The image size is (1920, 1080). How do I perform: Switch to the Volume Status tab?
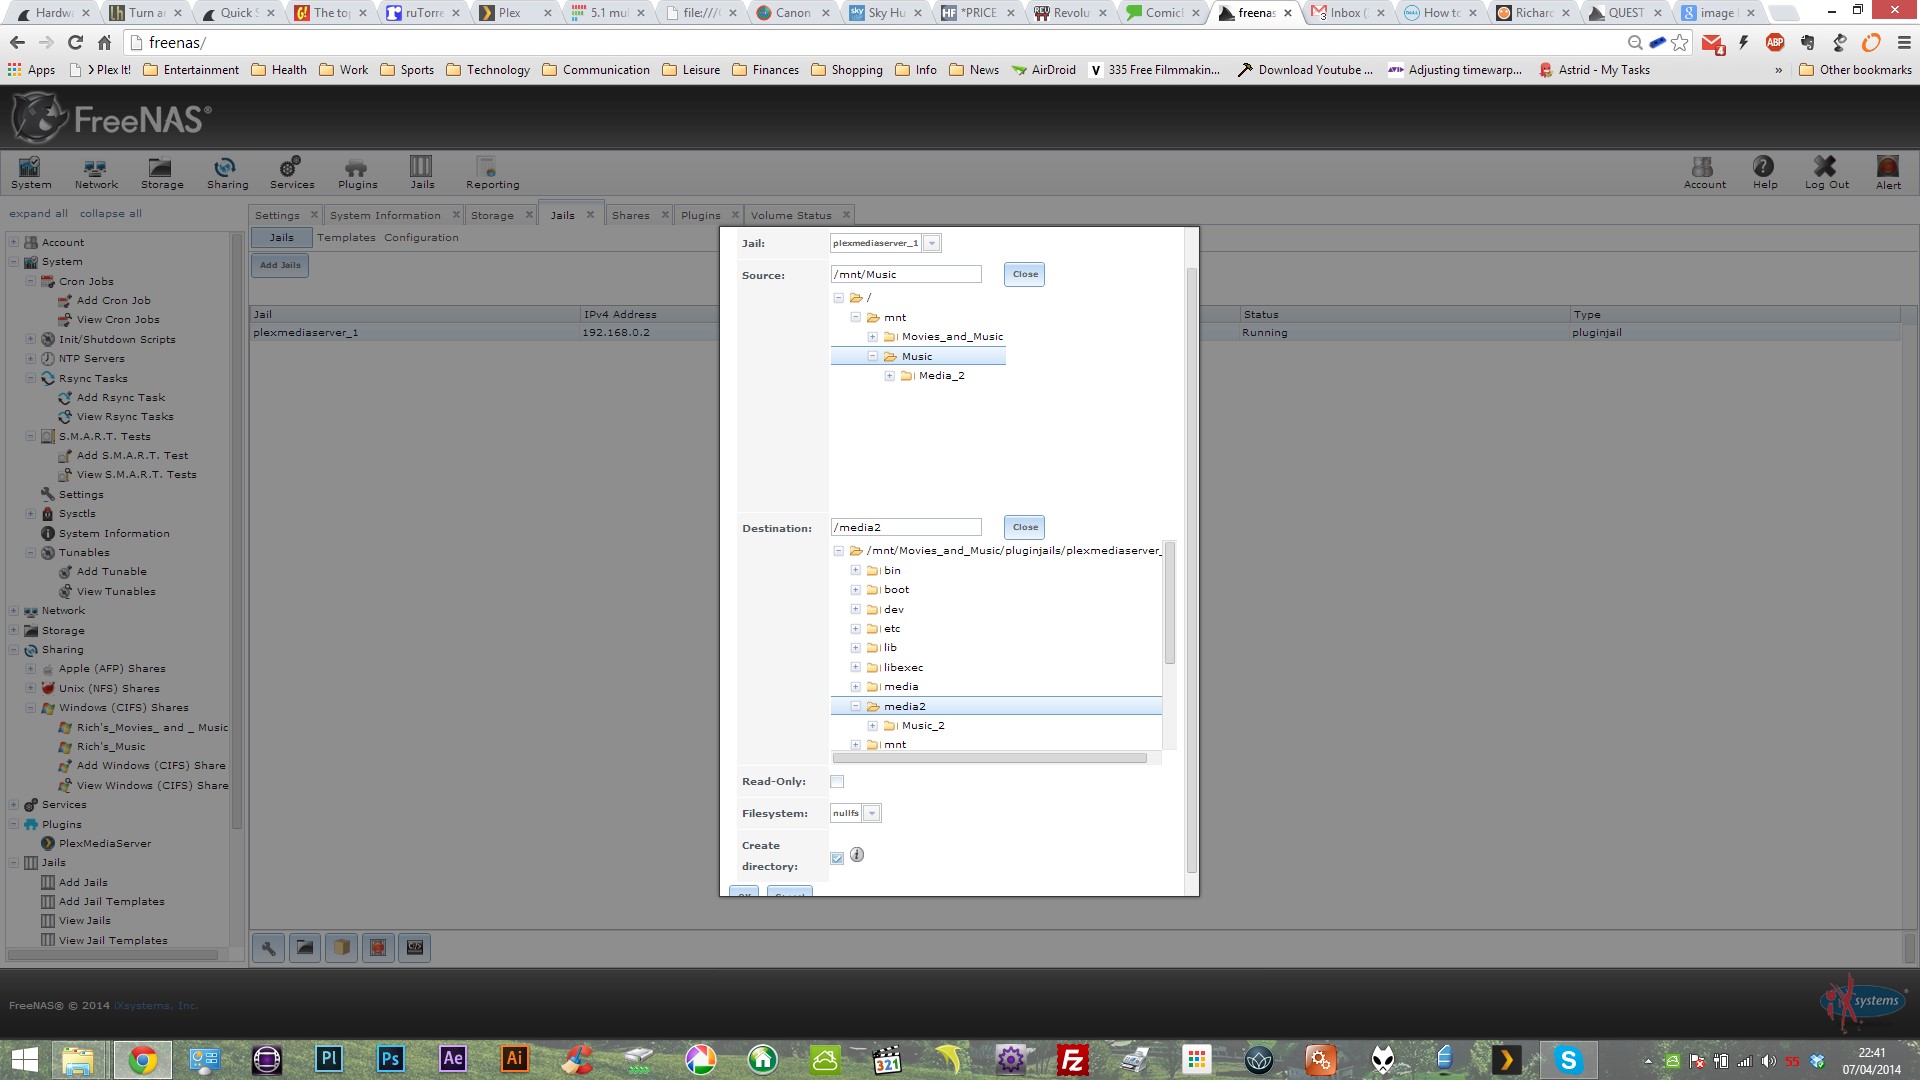pyautogui.click(x=791, y=215)
